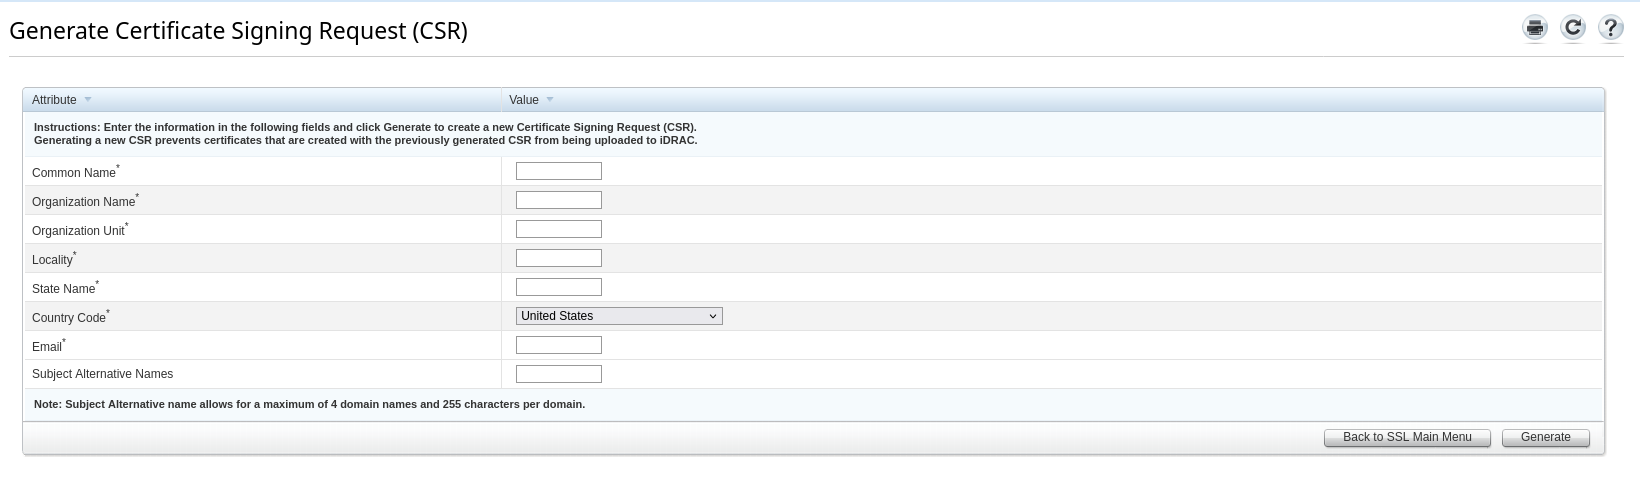Focus the Email input field
The width and height of the screenshot is (1640, 495).
coord(559,345)
